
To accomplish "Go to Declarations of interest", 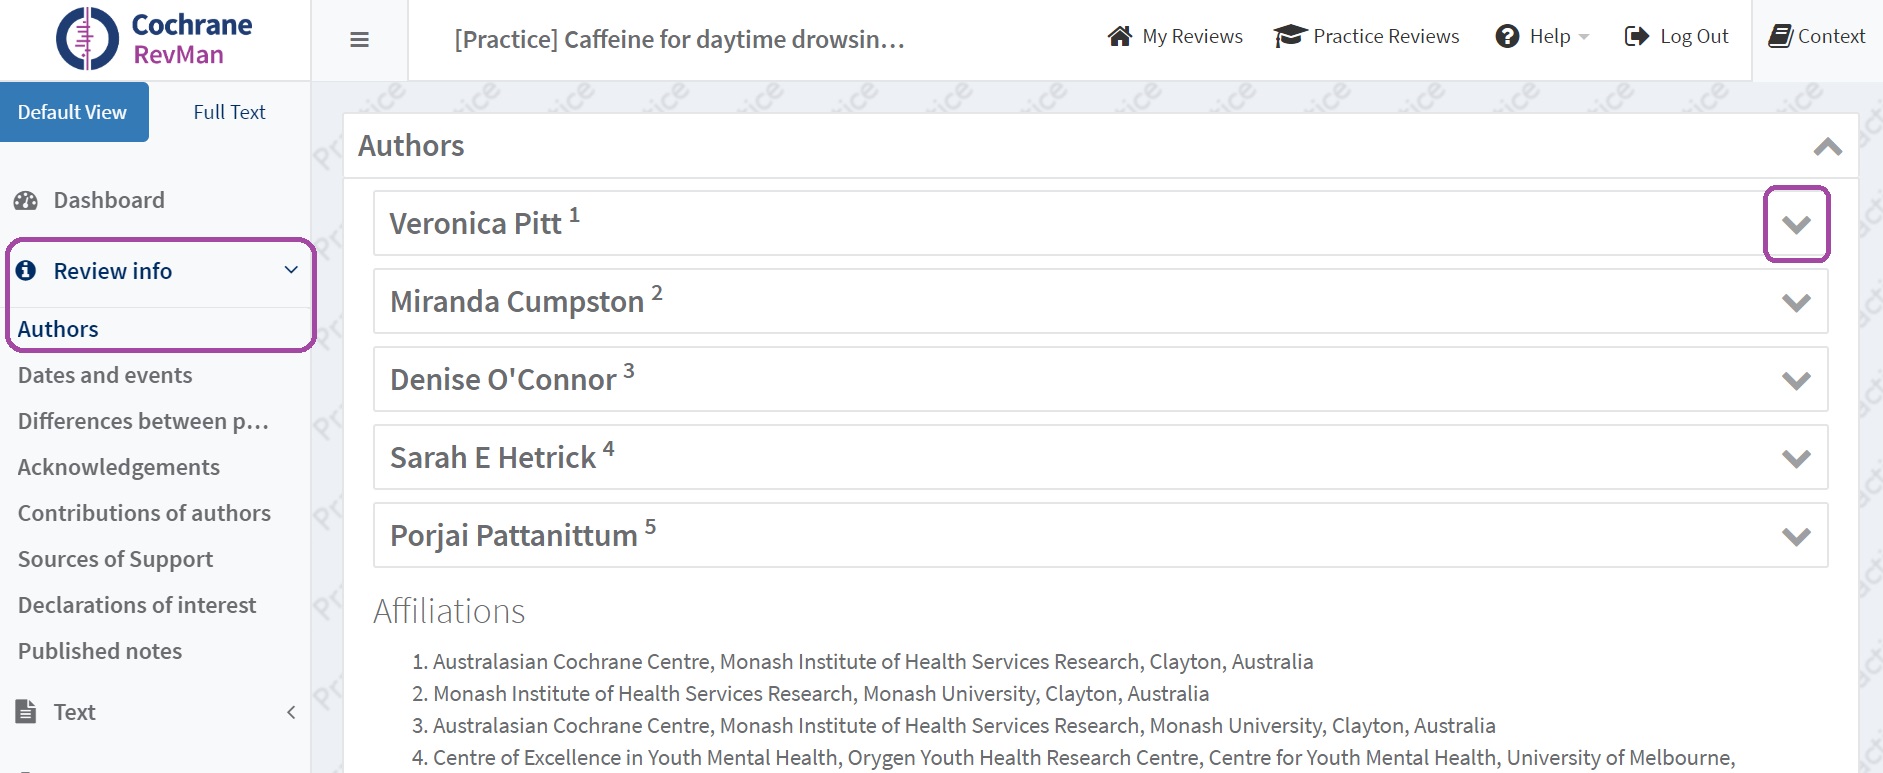I will (x=137, y=605).
